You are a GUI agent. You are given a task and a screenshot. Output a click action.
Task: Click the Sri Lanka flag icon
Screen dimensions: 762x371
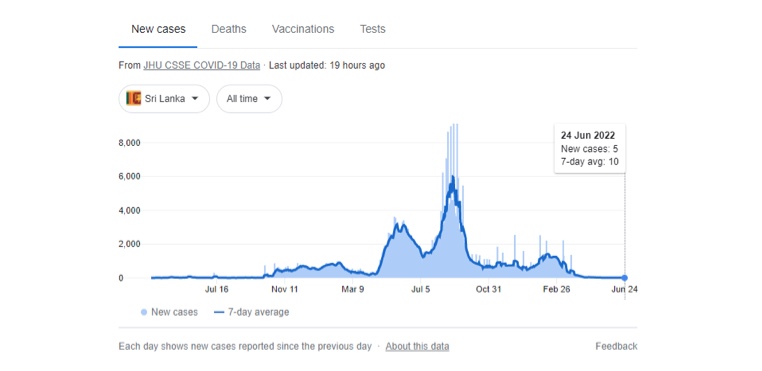click(x=133, y=98)
